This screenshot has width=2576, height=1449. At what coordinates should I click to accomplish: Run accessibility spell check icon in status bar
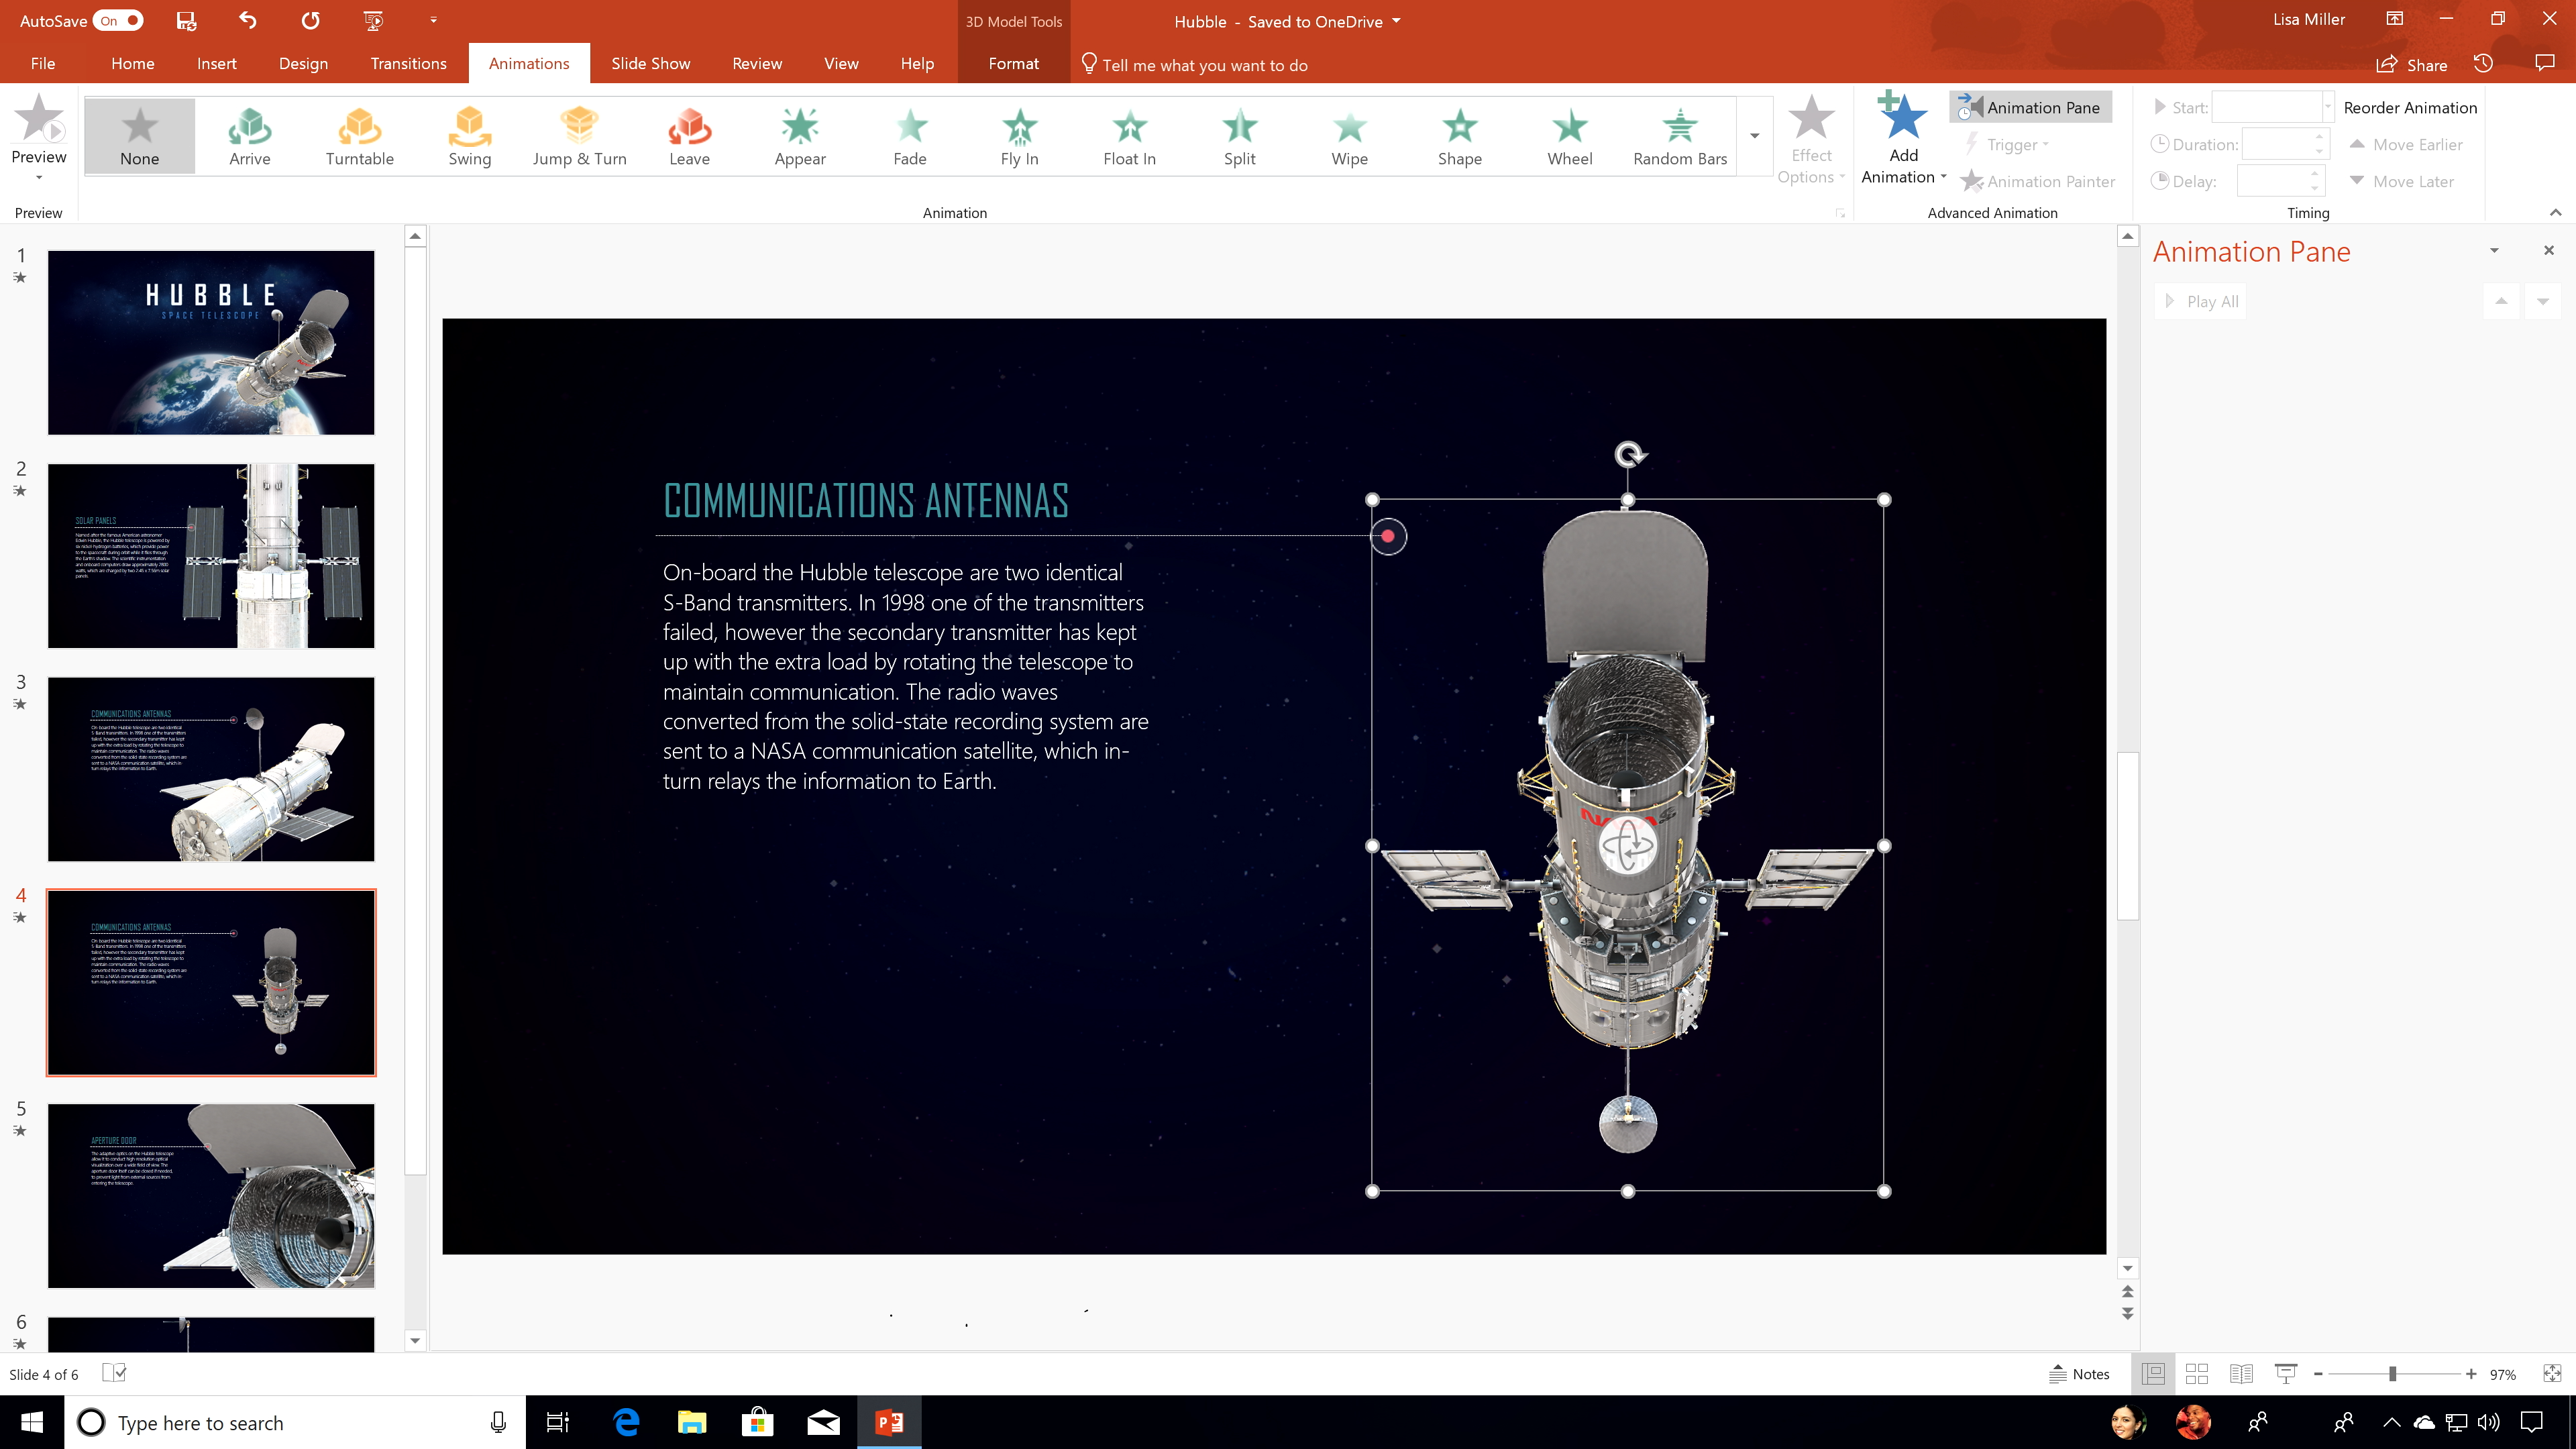pyautogui.click(x=115, y=1373)
